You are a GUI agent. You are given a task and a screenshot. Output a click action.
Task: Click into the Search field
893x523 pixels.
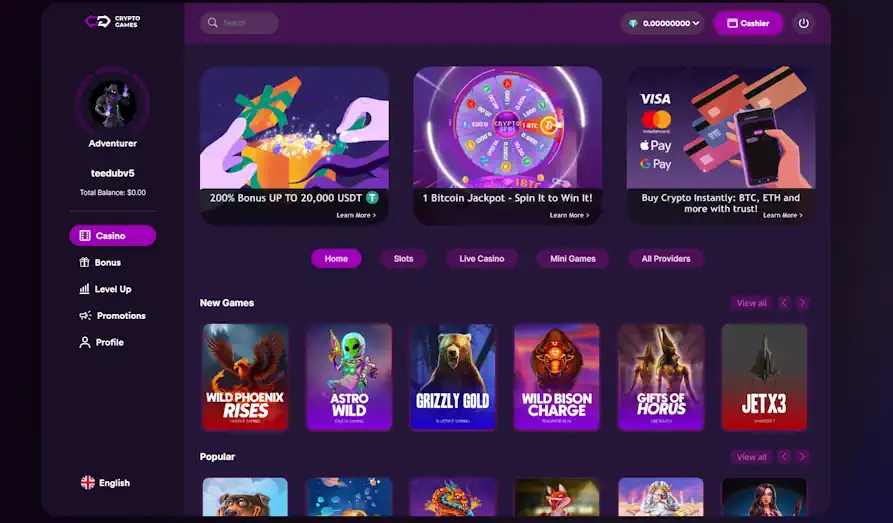(239, 23)
